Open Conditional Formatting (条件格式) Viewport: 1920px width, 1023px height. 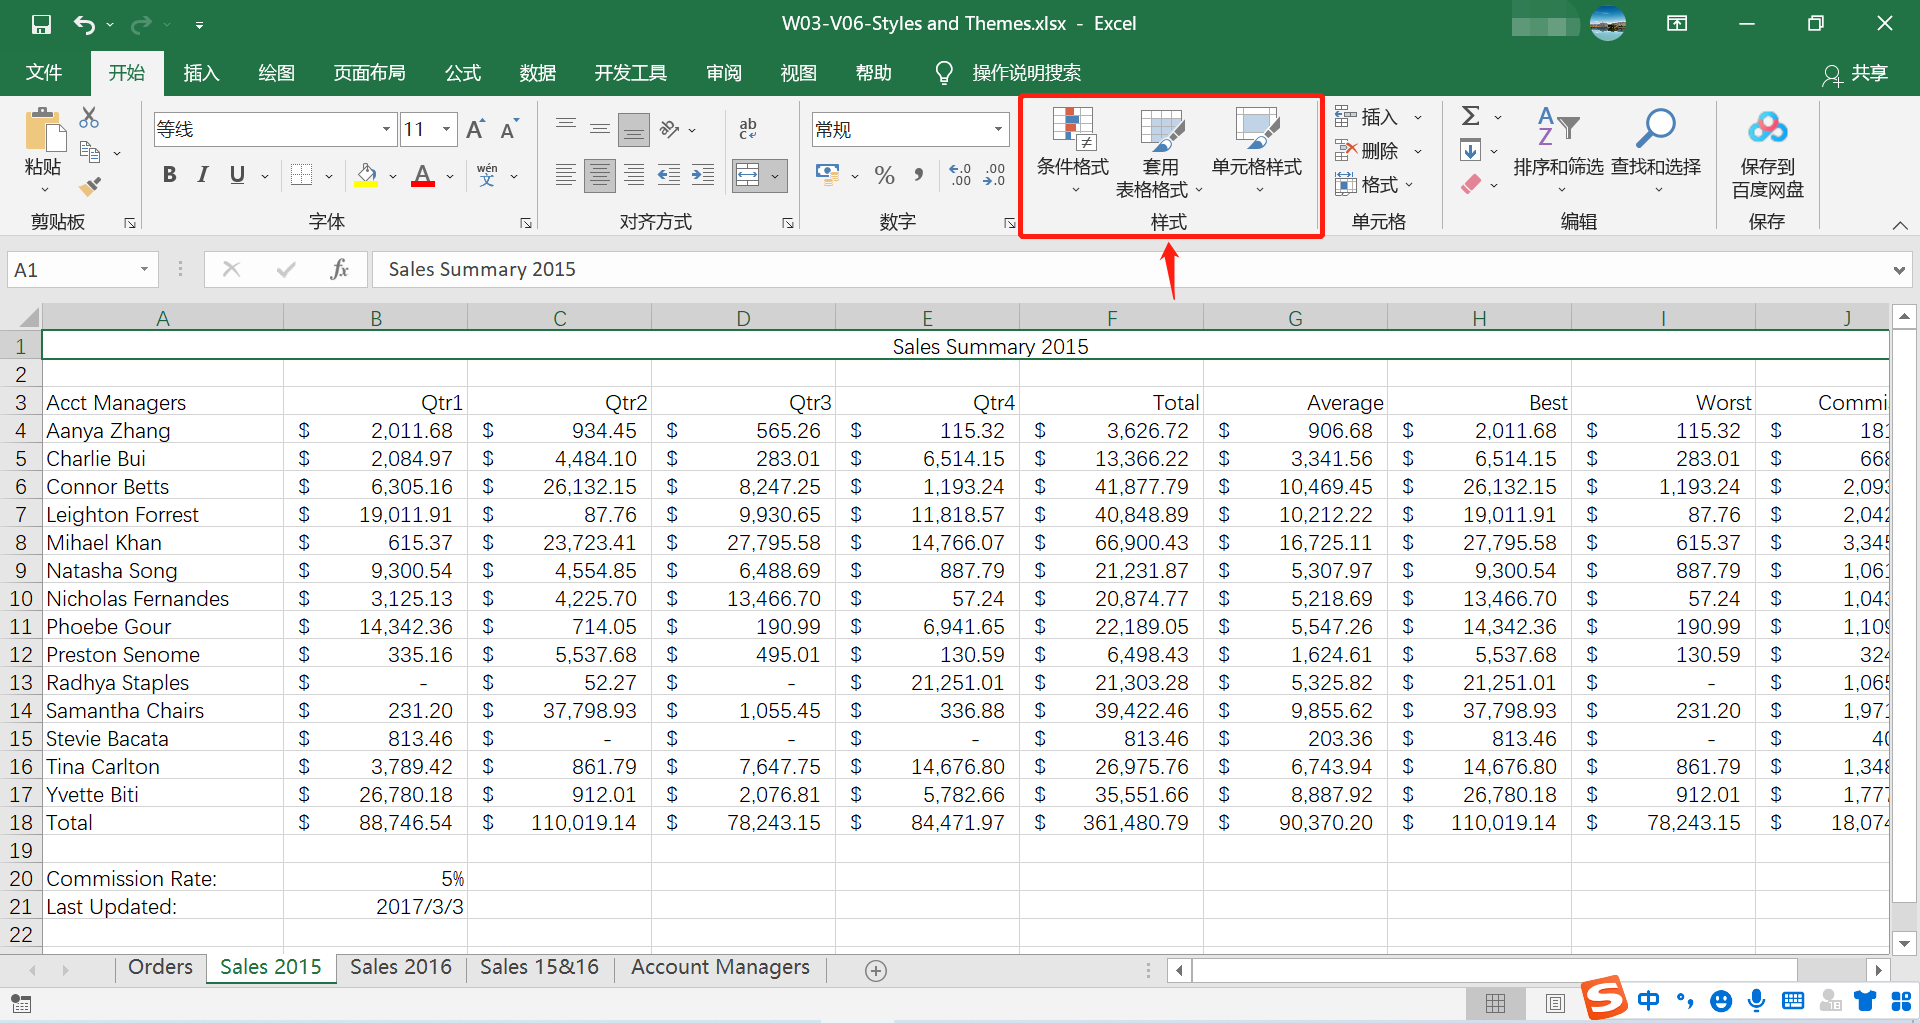1073,150
